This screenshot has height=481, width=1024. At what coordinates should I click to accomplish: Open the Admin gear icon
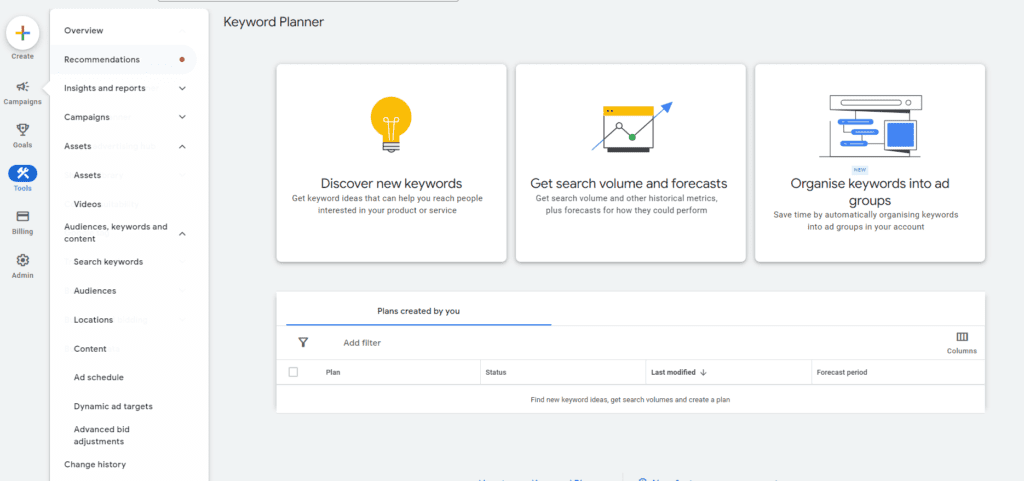point(22,260)
